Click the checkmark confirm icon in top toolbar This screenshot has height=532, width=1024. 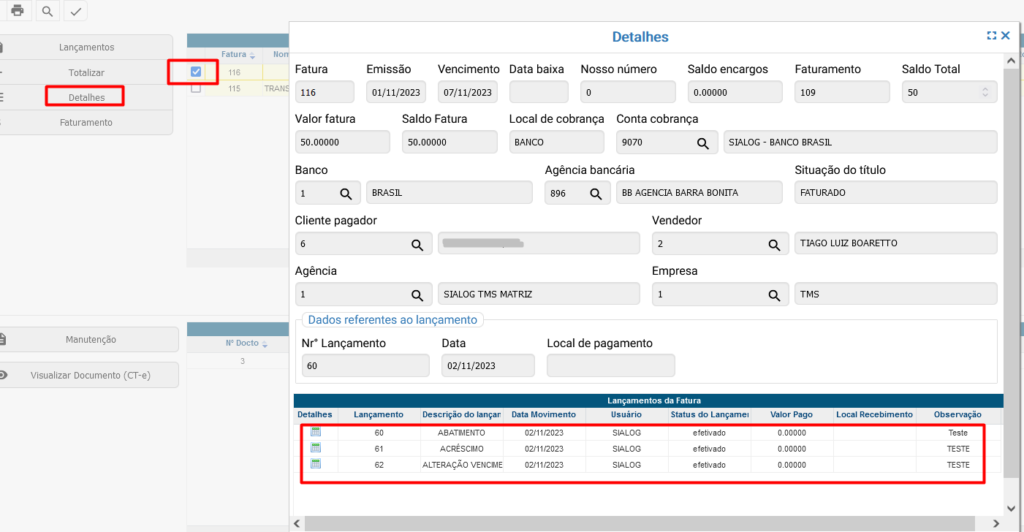click(75, 11)
